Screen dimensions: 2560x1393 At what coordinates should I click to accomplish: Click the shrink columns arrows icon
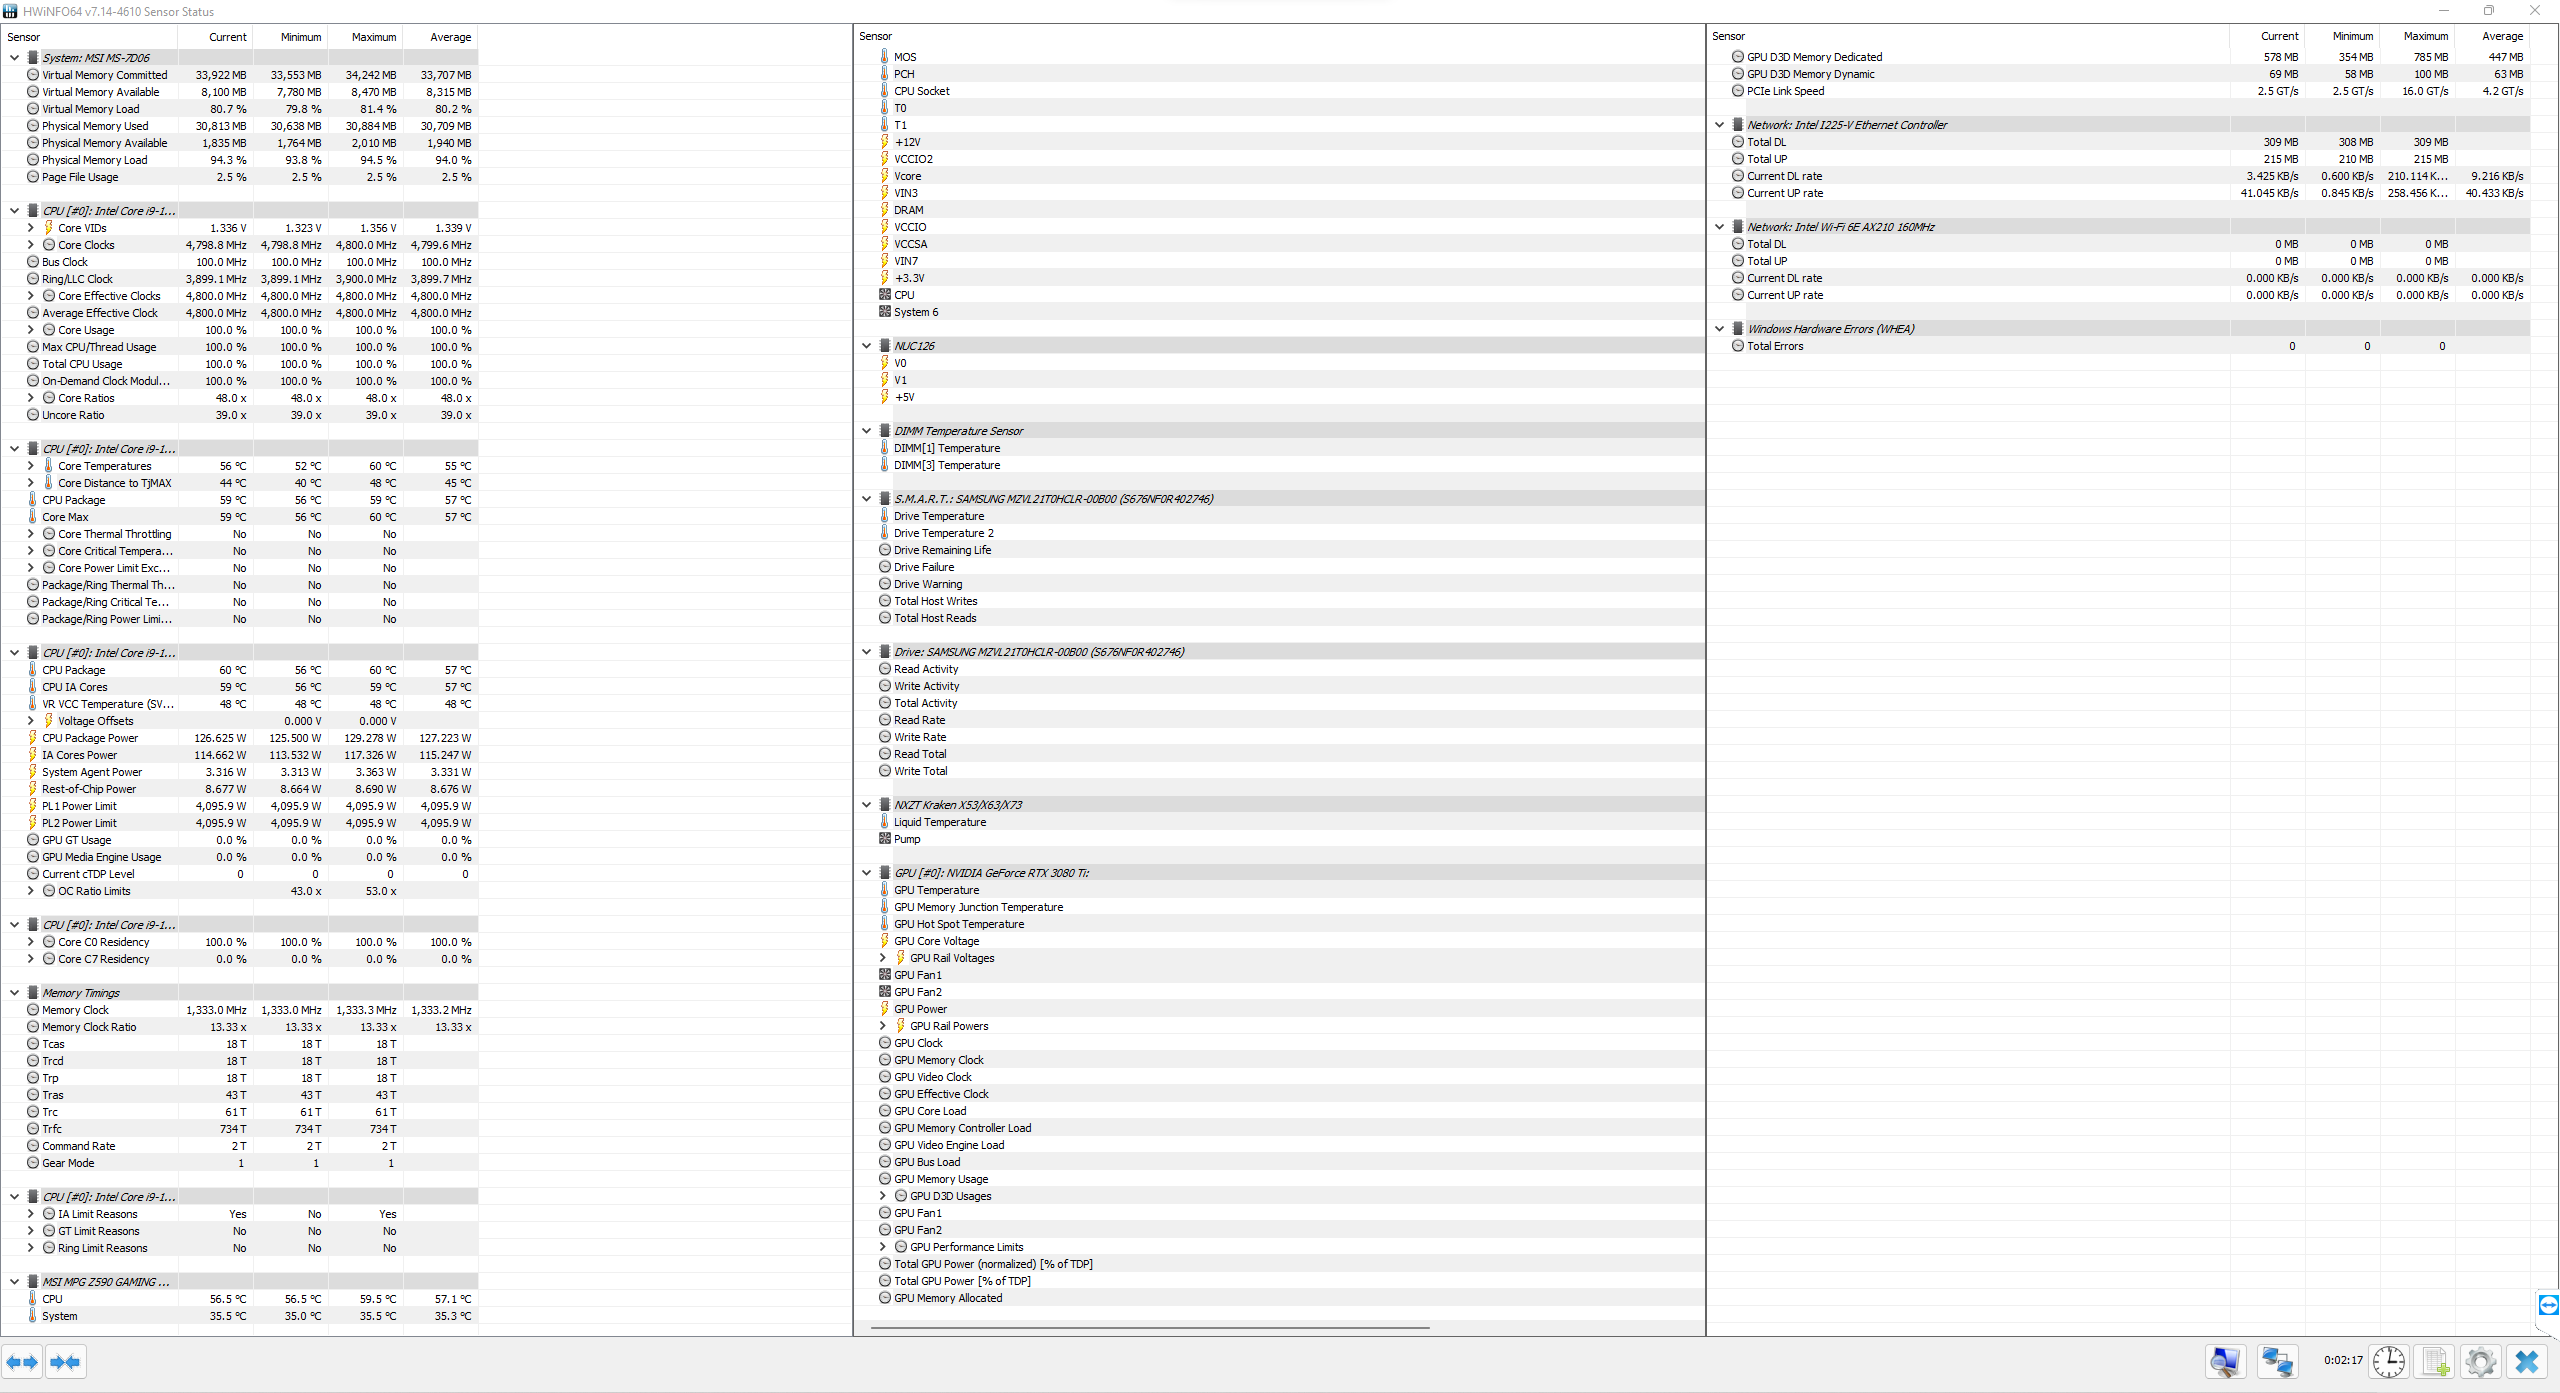point(66,1361)
